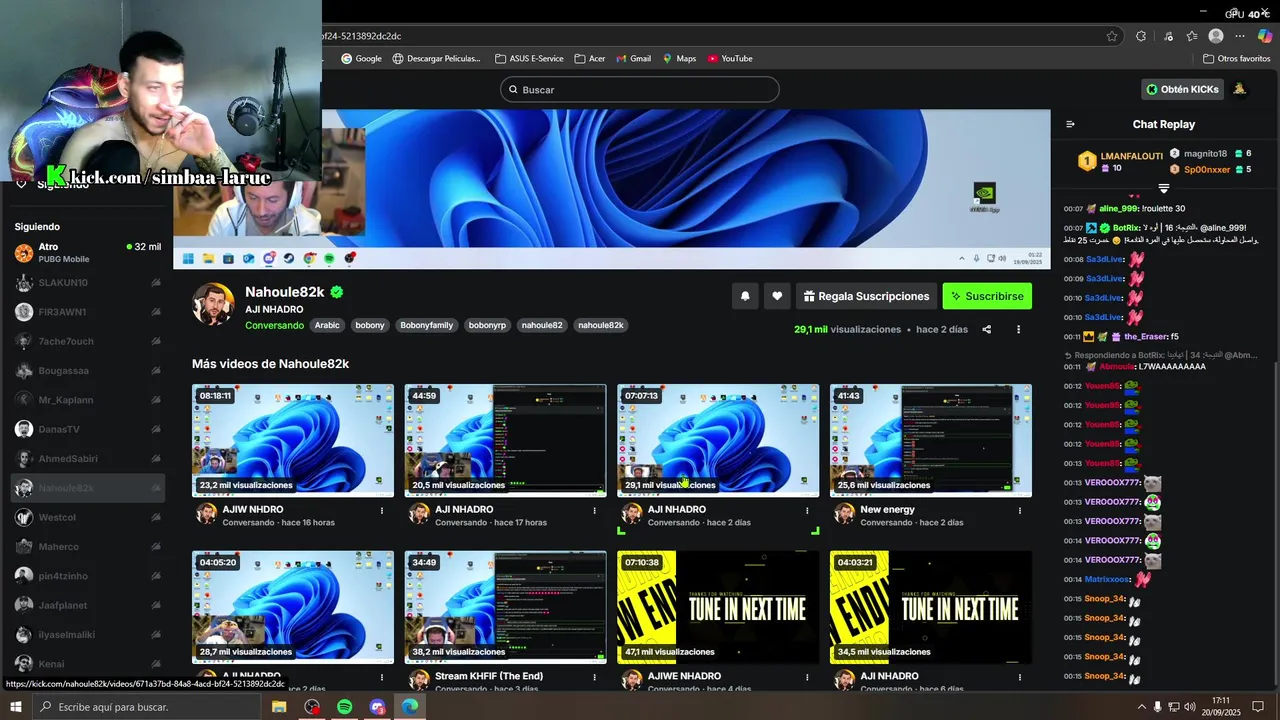The height and width of the screenshot is (720, 1280).
Task: Open ilyaselmaliki channel in sidebar
Action: pyautogui.click(x=87, y=635)
